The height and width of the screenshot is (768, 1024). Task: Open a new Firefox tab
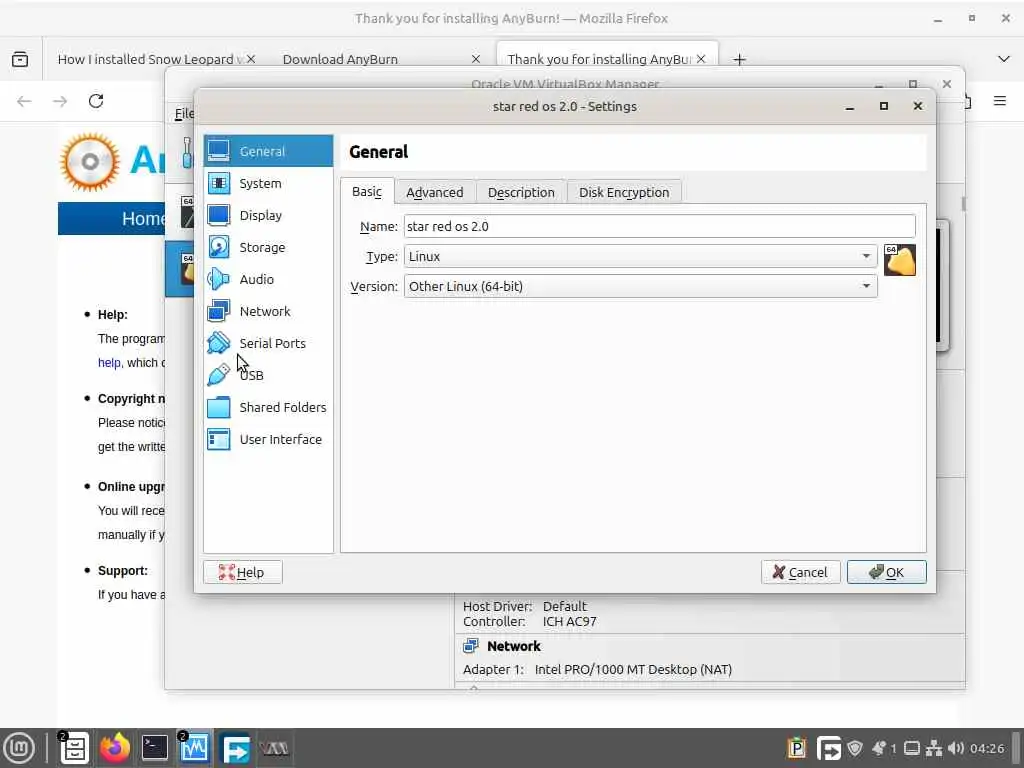point(739,59)
